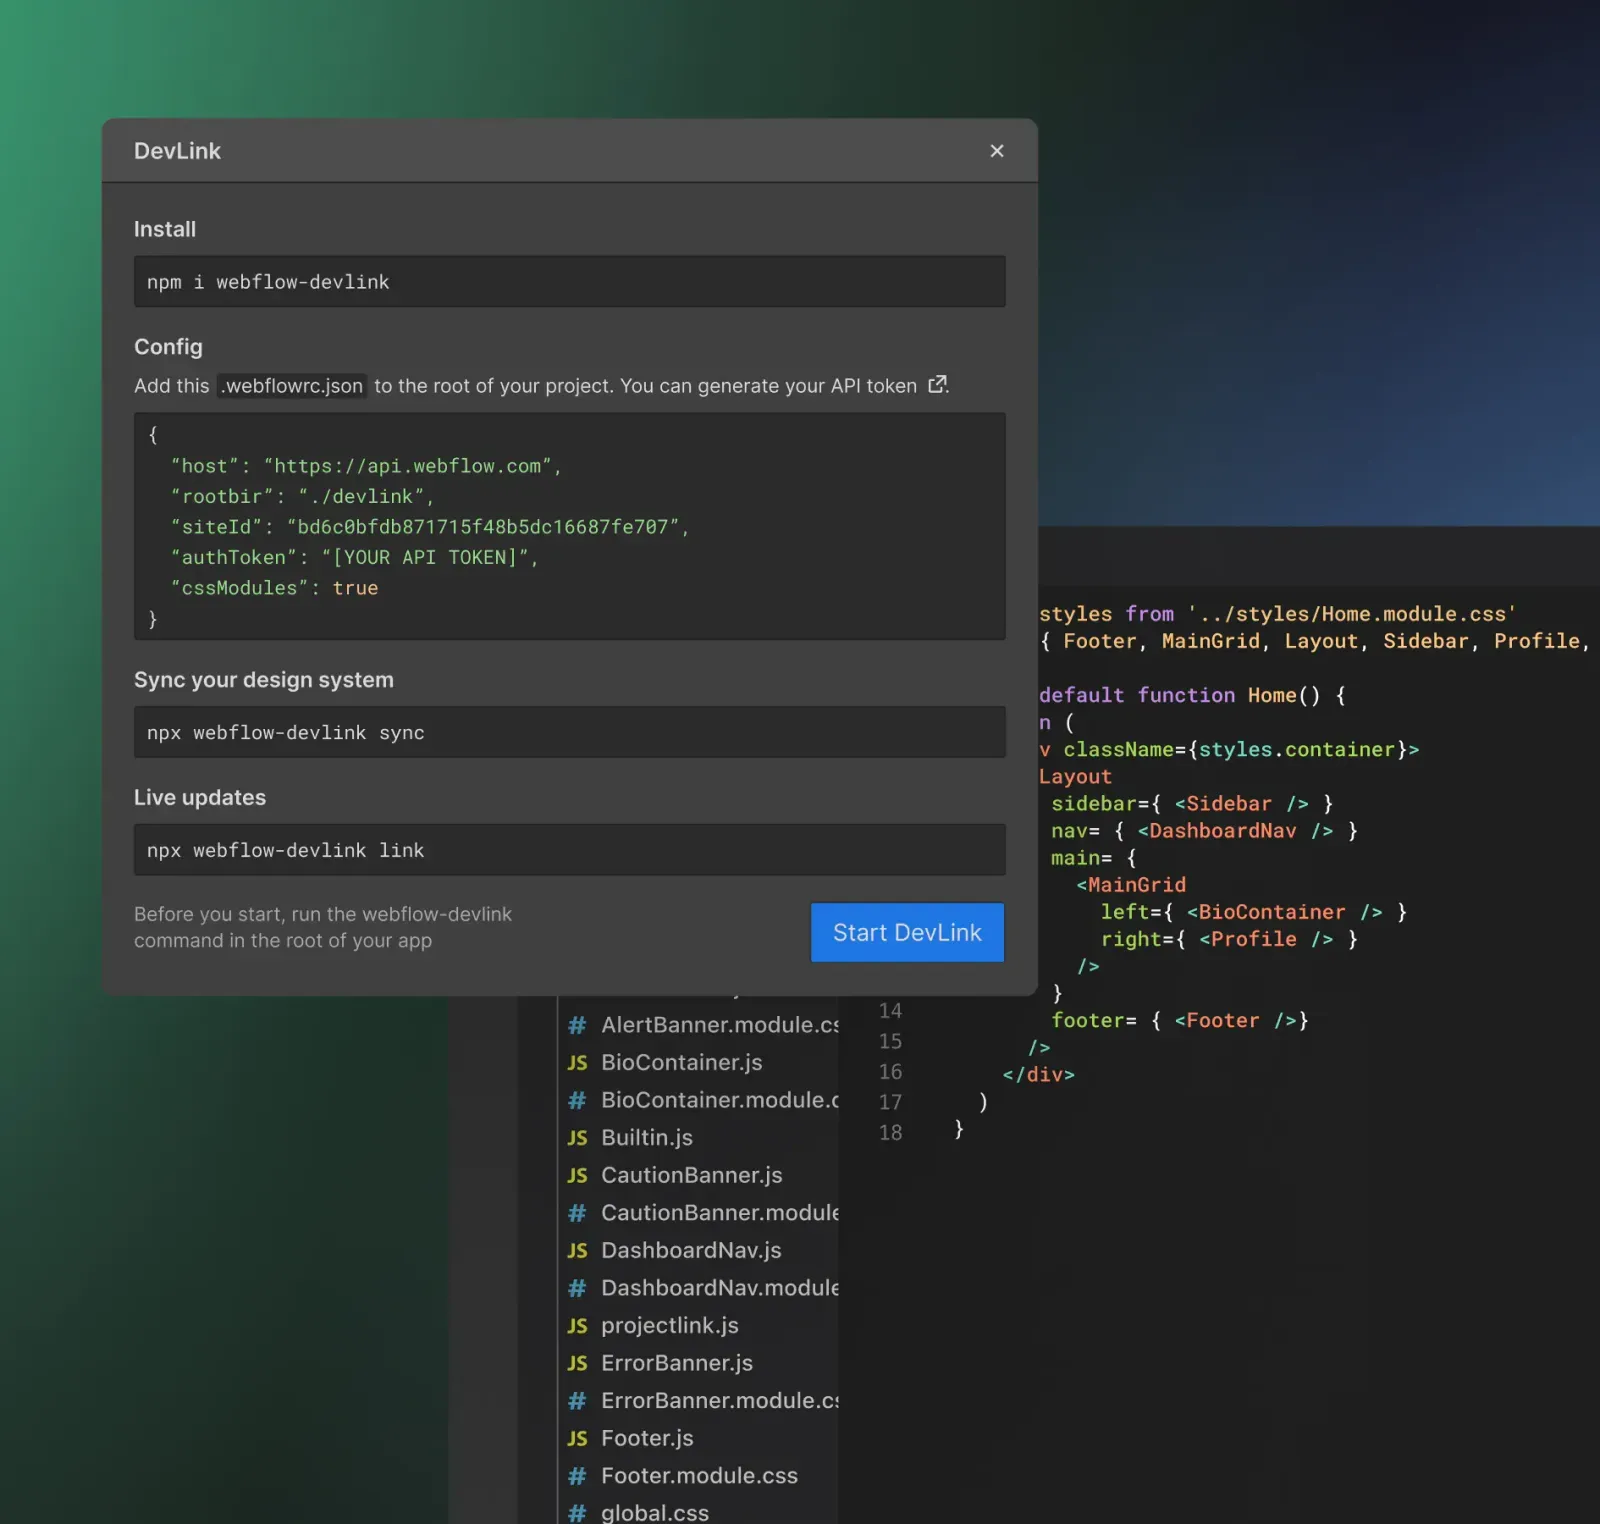Click styles.container in the code editor

(1297, 750)
